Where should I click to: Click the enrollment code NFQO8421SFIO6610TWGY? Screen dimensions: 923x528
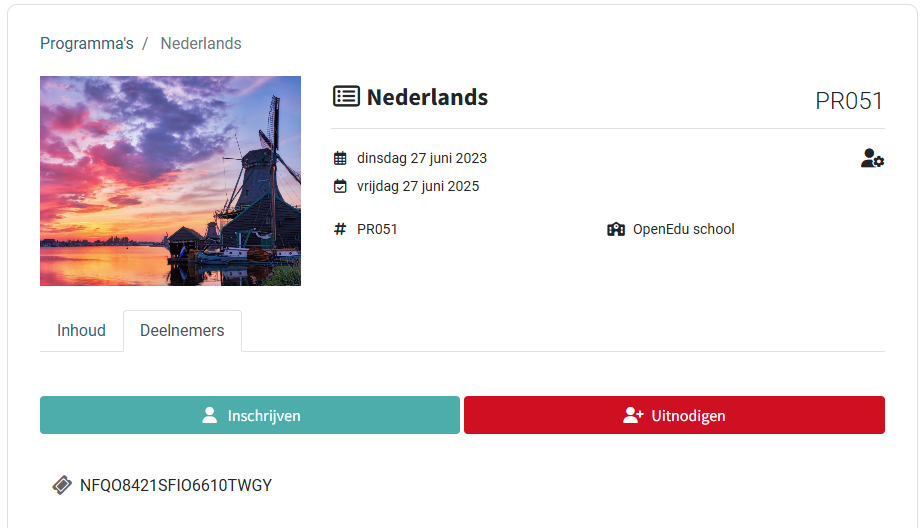coord(176,485)
